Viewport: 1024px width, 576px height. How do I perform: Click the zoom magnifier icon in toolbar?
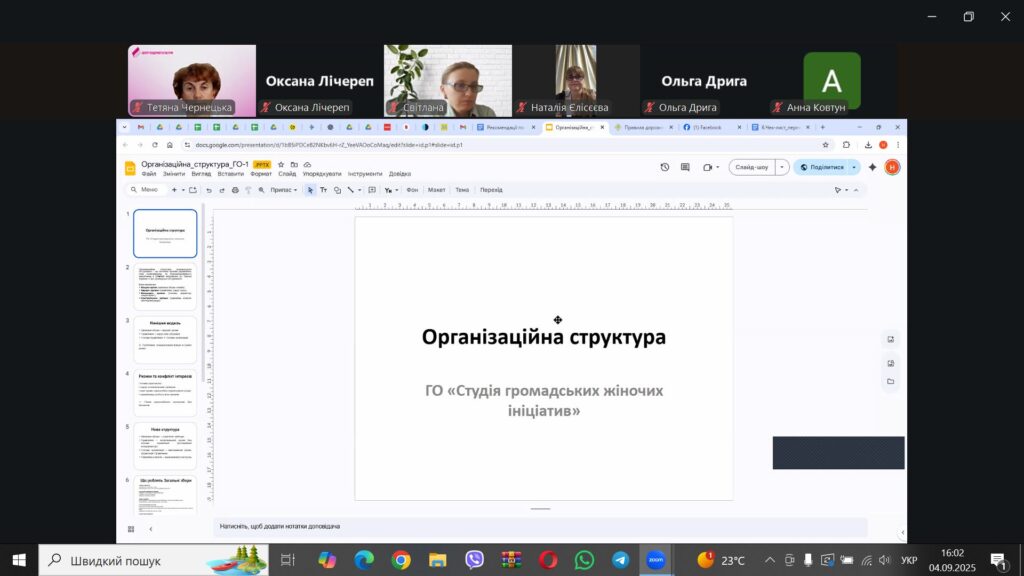click(x=261, y=190)
